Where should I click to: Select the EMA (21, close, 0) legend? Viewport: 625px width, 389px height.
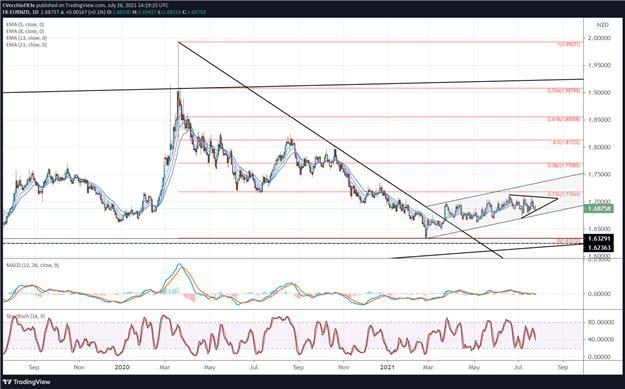(26, 45)
